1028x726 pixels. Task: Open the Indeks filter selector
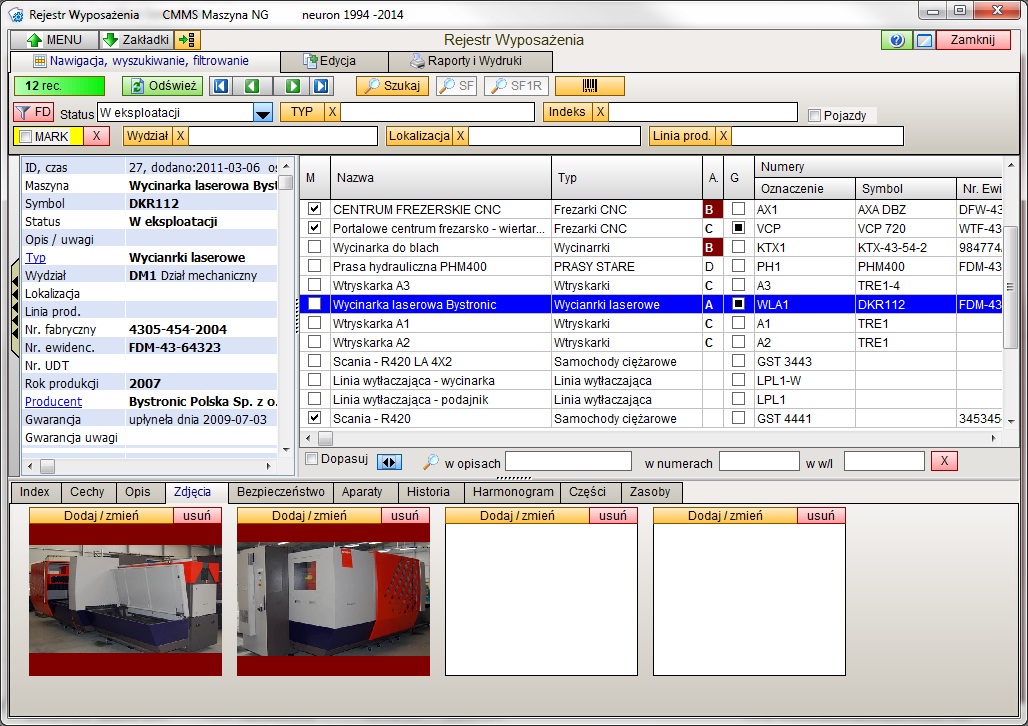(x=567, y=112)
